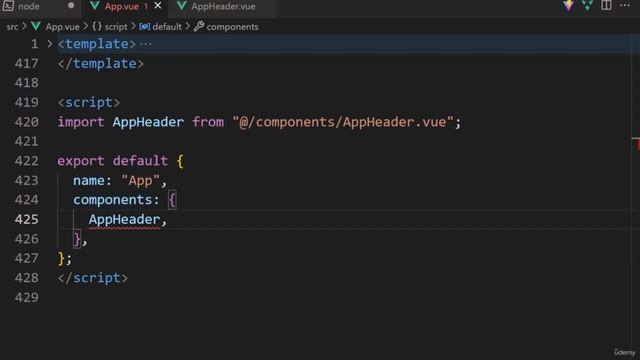Expand the folded template block on line 1

click(50, 44)
